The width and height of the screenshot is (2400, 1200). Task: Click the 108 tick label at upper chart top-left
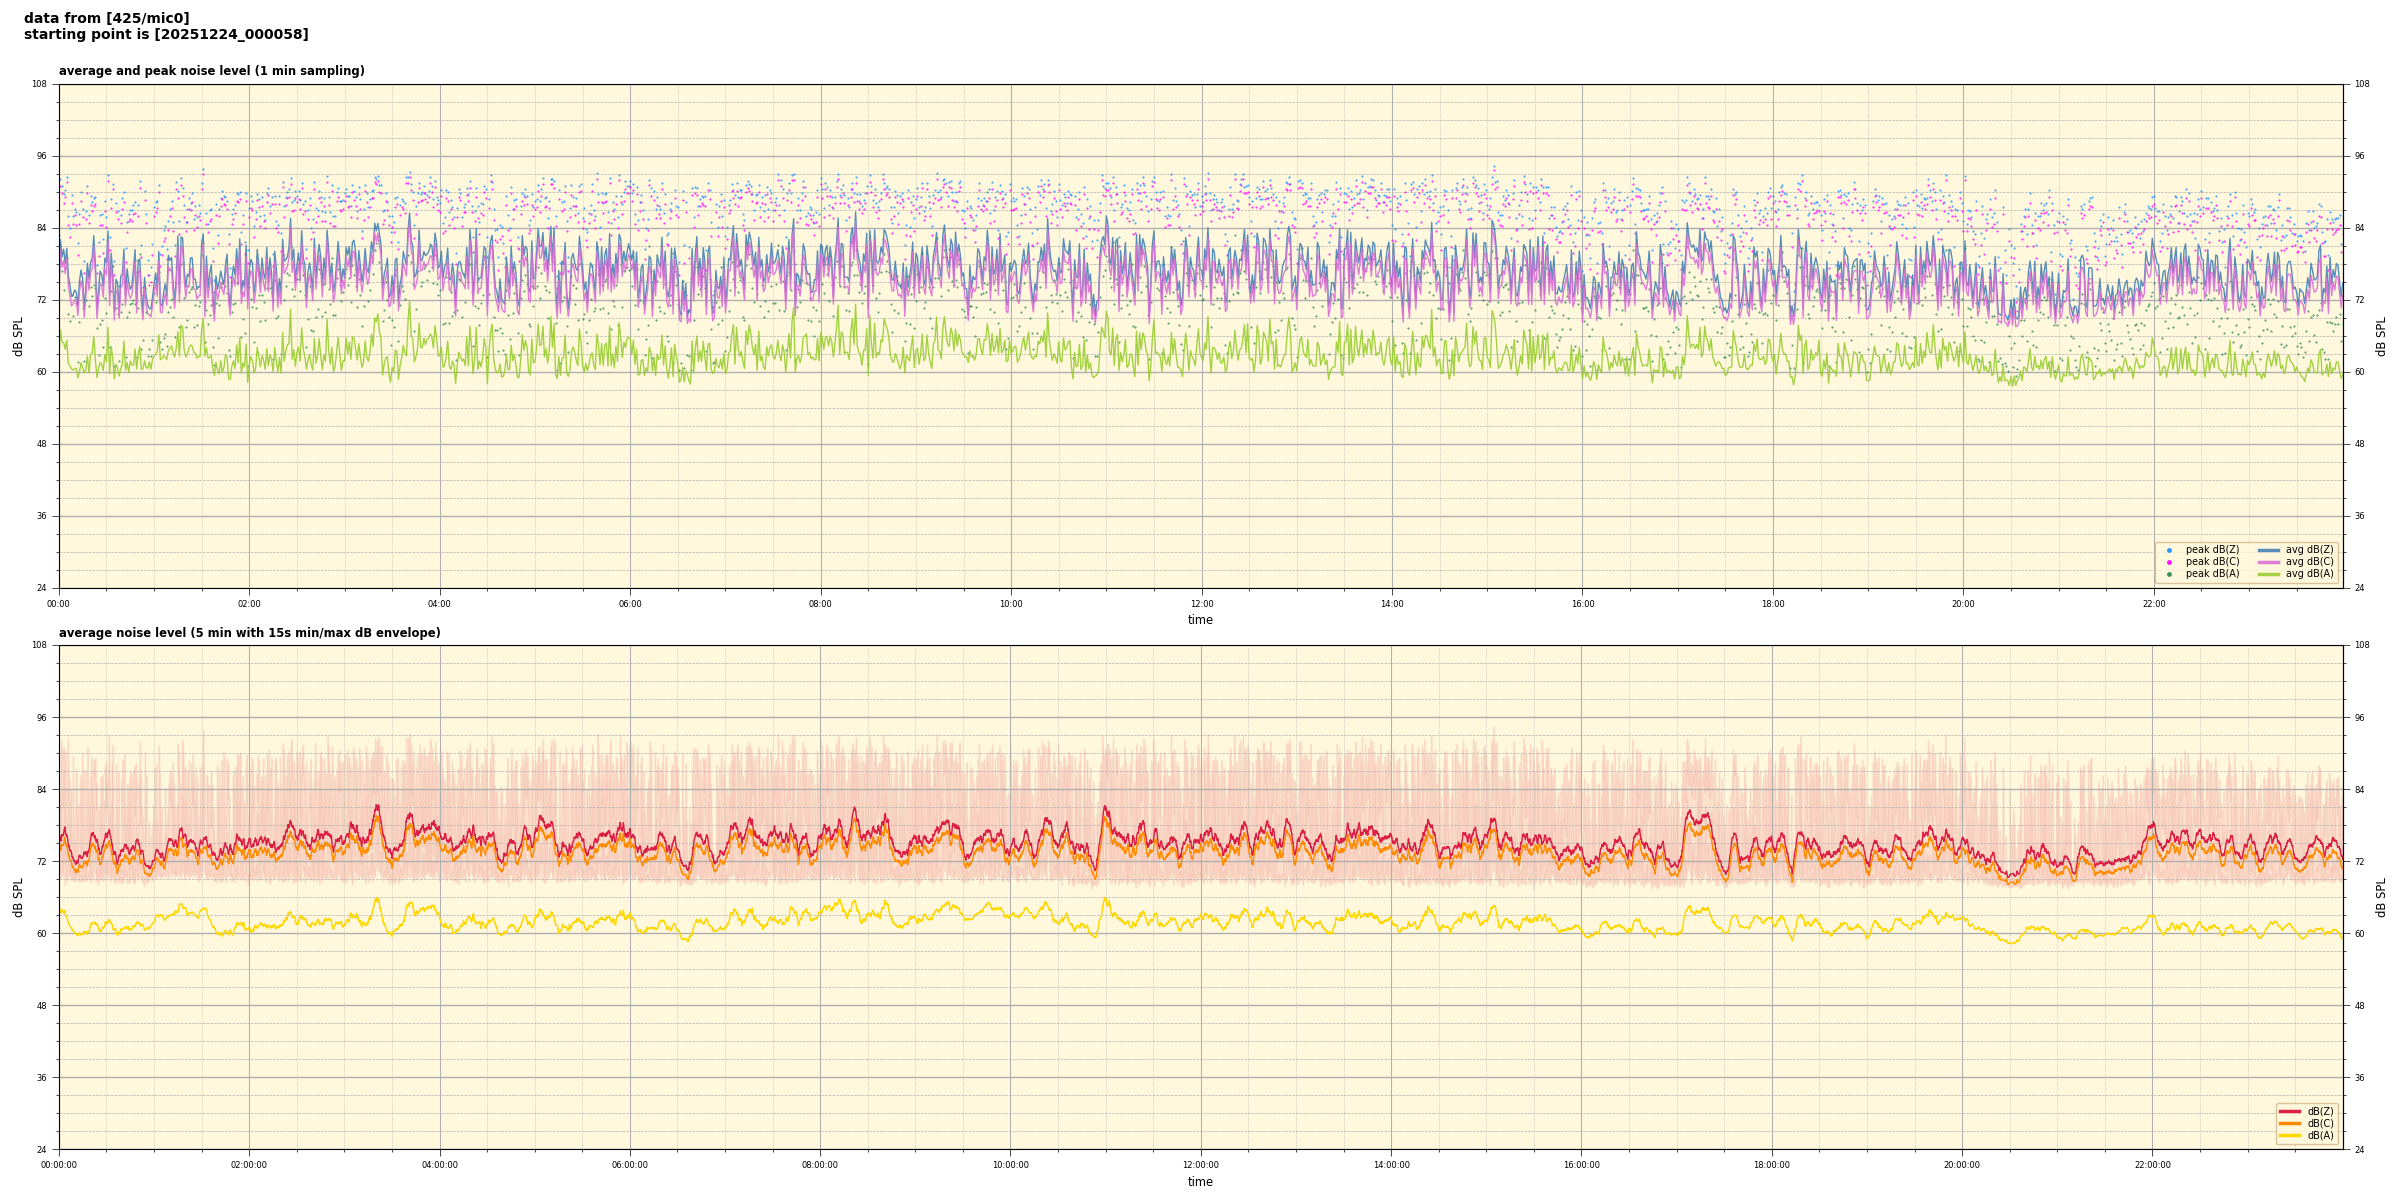pyautogui.click(x=39, y=84)
